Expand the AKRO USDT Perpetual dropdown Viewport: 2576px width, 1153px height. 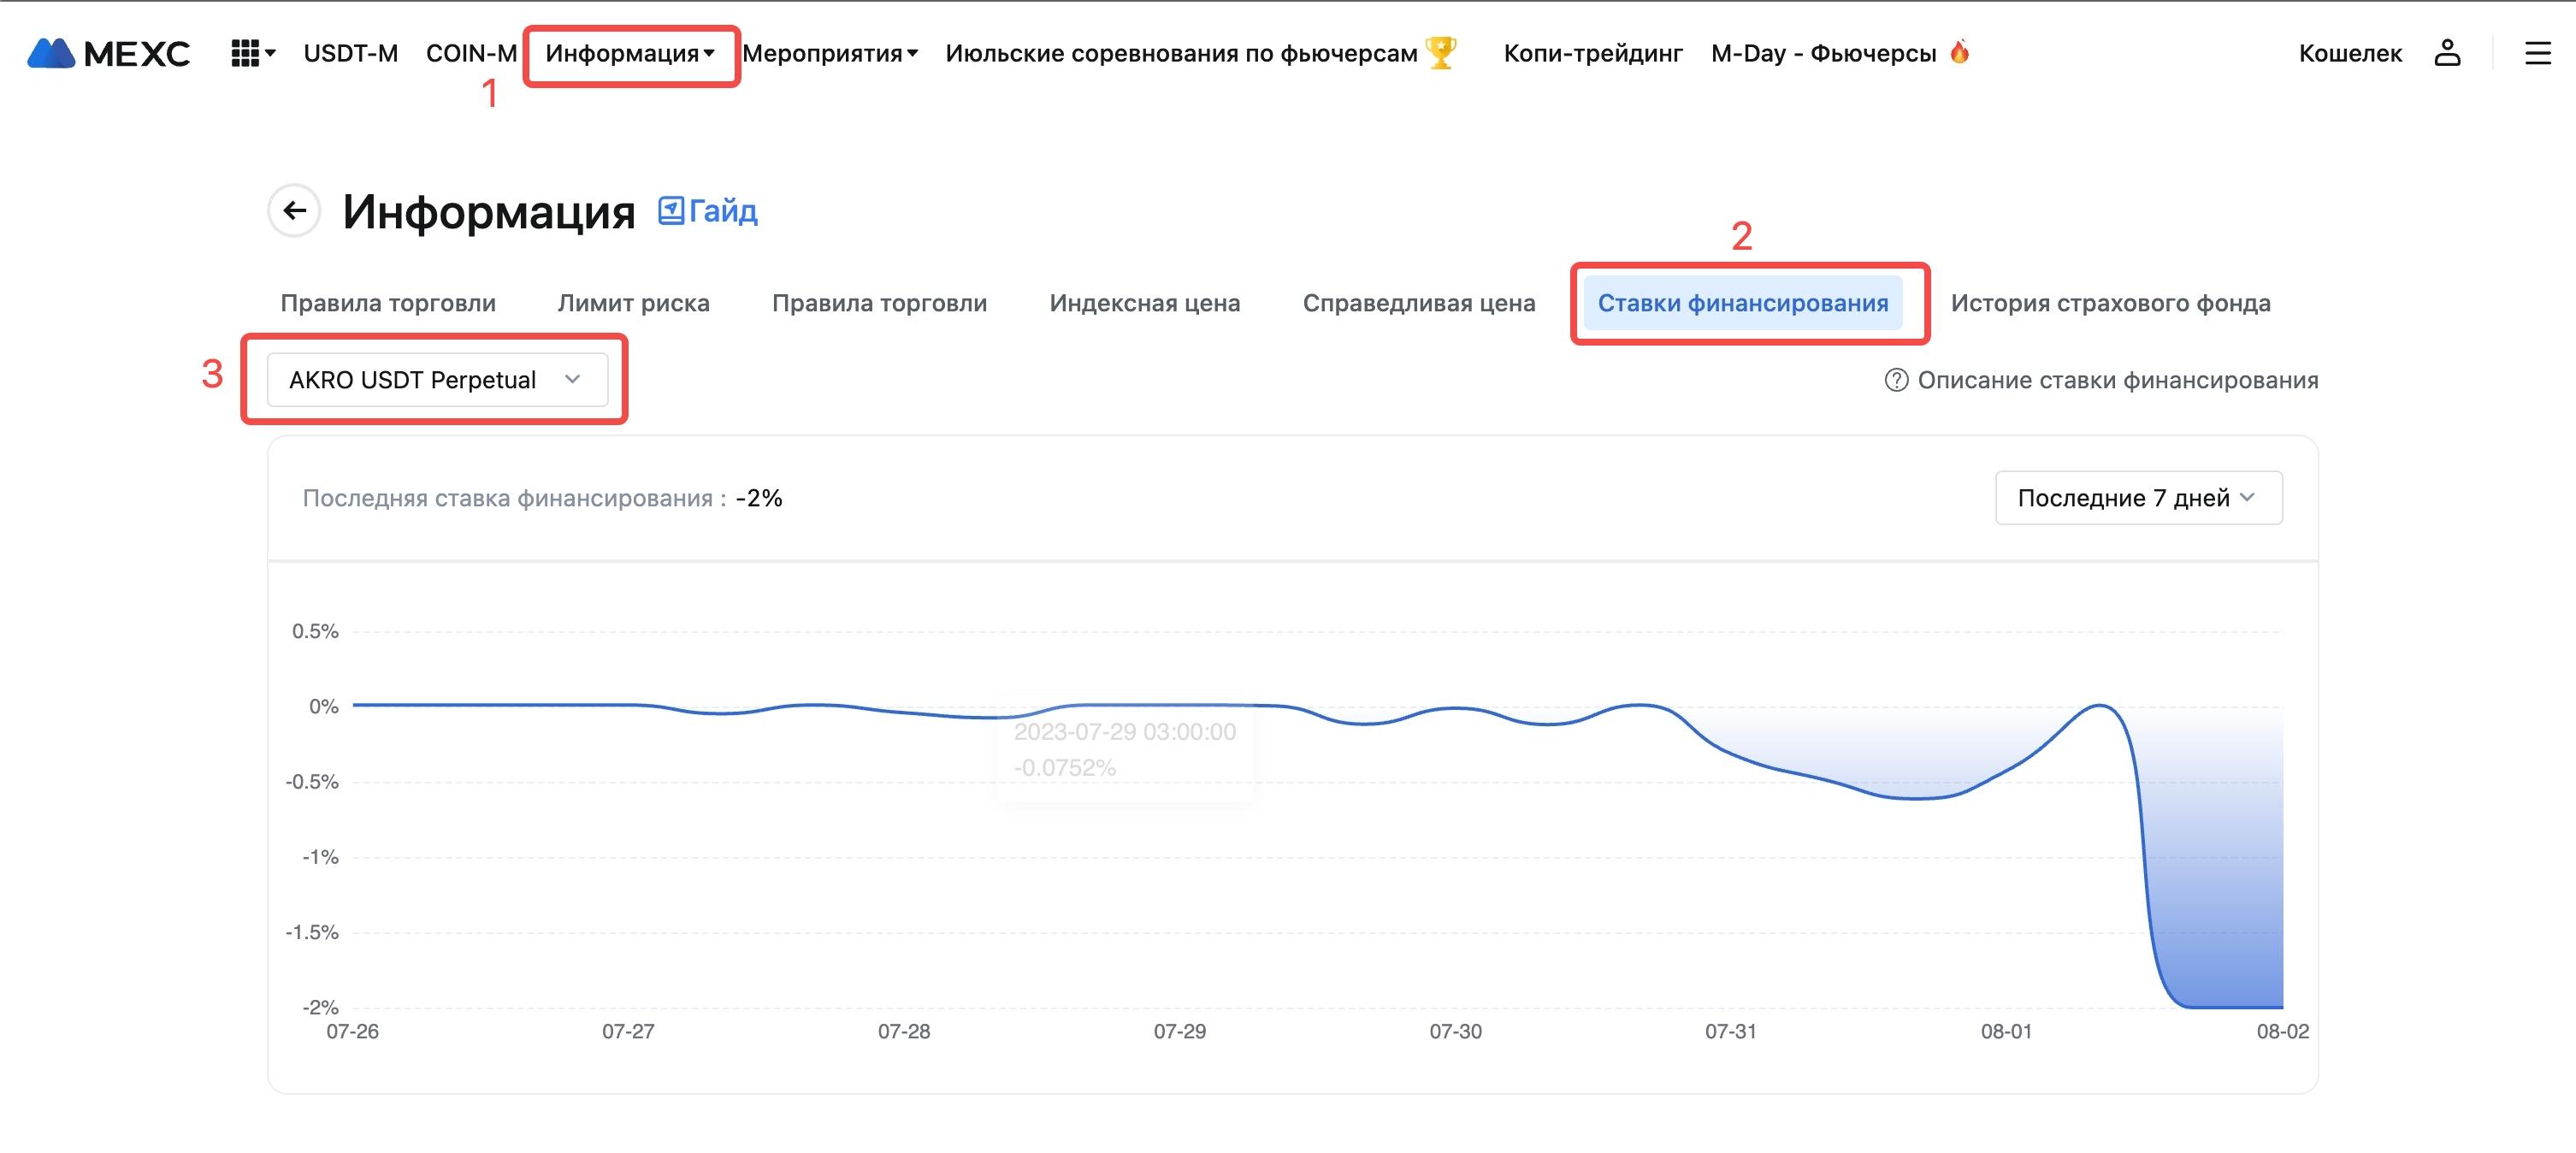tap(437, 380)
